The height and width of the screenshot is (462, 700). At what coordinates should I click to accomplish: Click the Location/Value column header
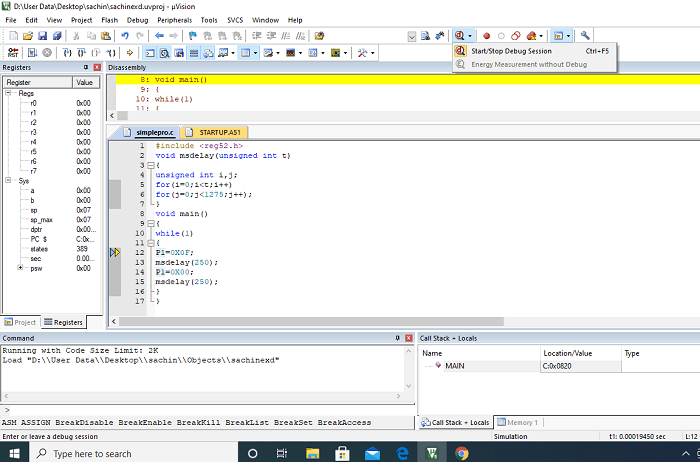point(580,353)
